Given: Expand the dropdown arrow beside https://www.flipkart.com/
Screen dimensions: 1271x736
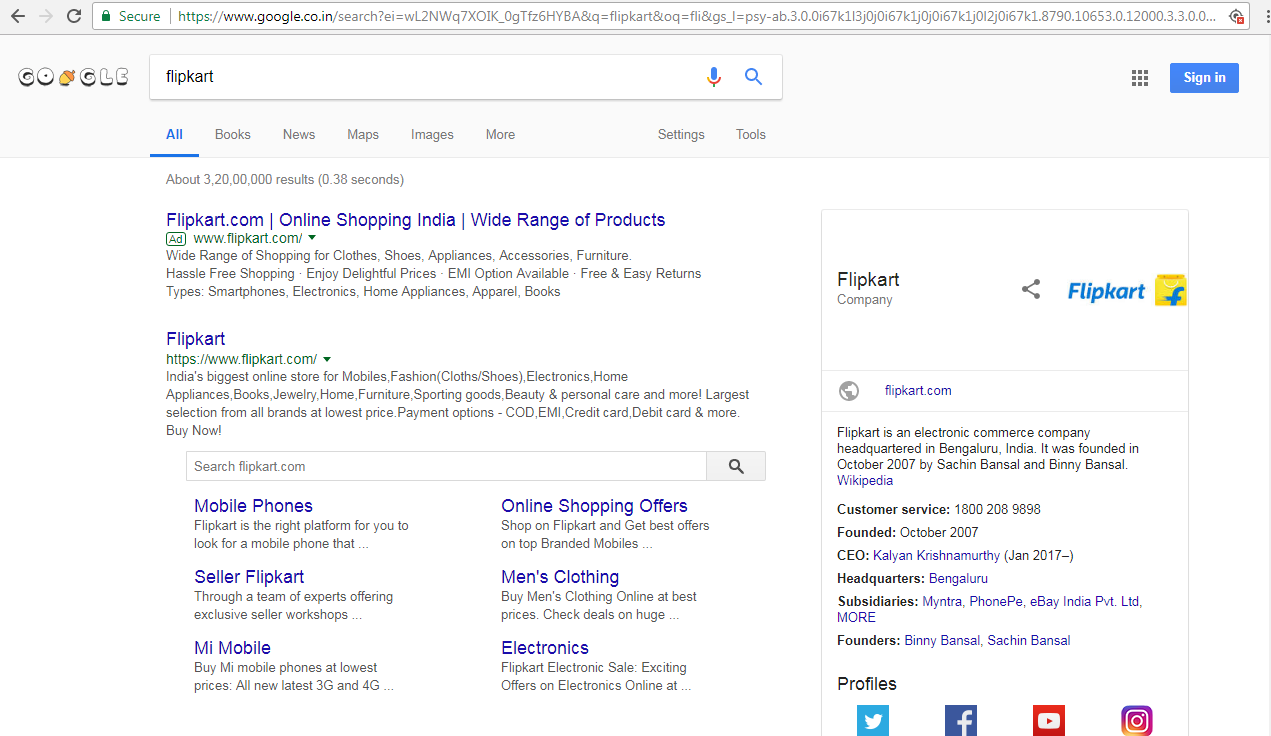Looking at the screenshot, I should click(327, 359).
